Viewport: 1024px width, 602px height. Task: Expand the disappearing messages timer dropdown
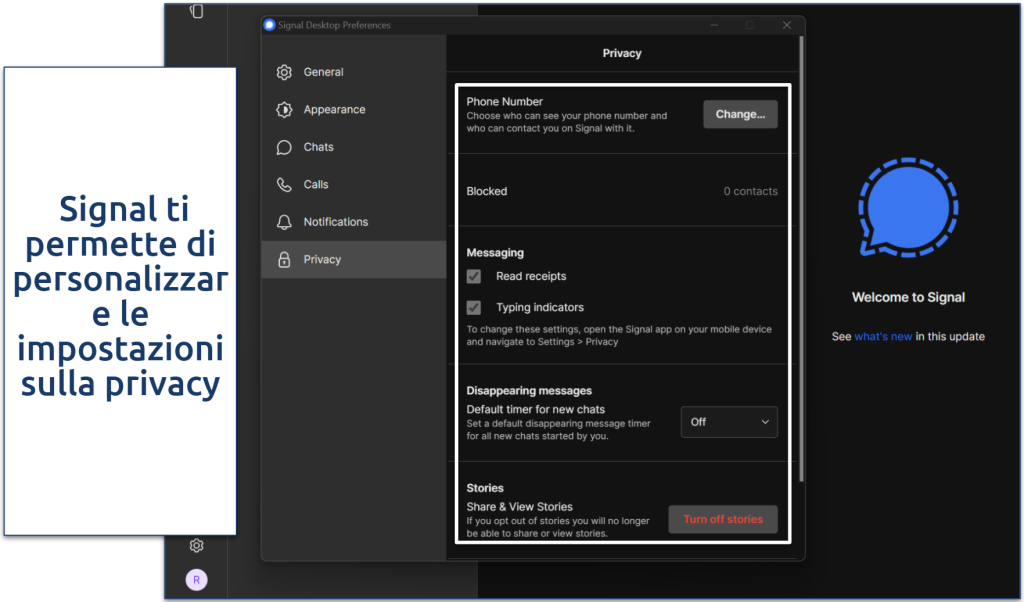[x=729, y=422]
